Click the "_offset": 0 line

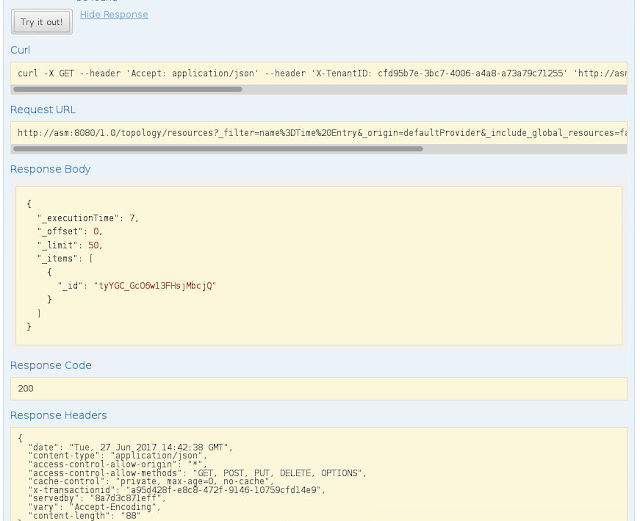pos(69,232)
